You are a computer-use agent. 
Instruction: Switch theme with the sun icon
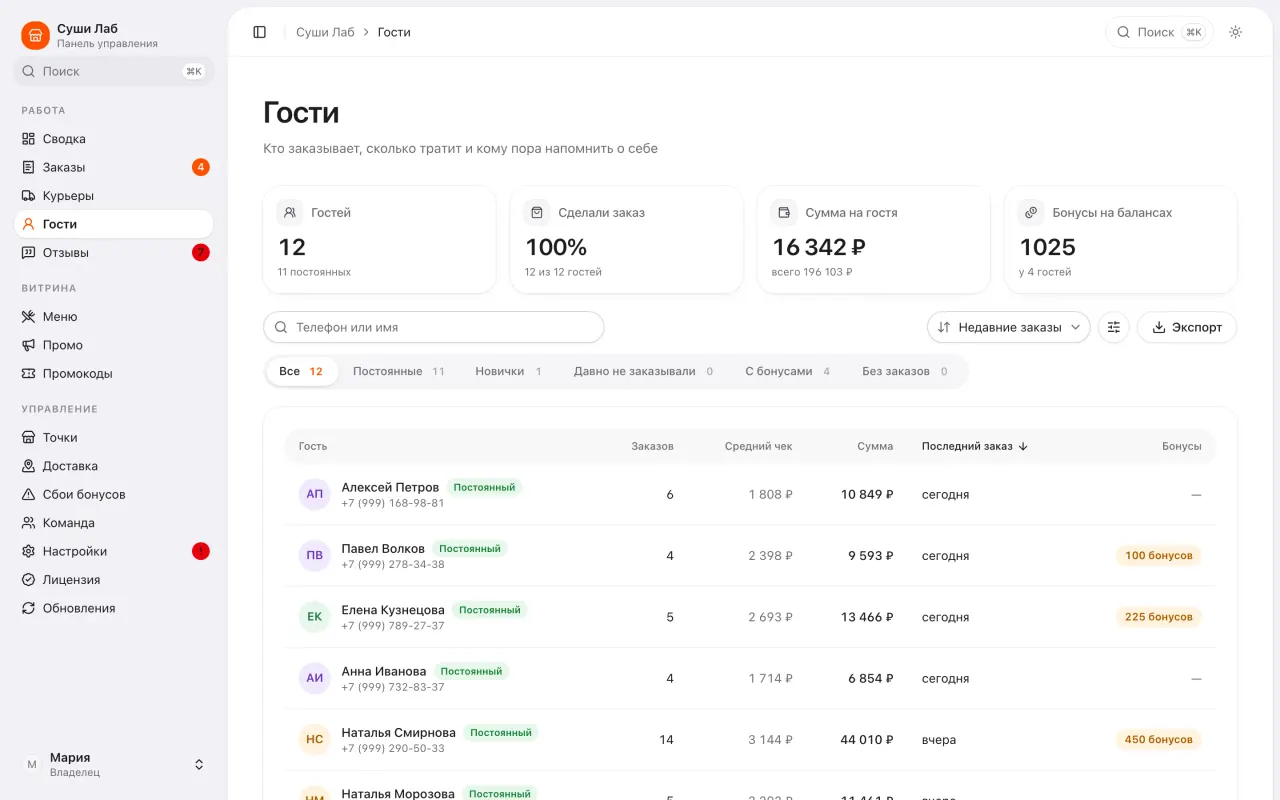pyautogui.click(x=1236, y=32)
